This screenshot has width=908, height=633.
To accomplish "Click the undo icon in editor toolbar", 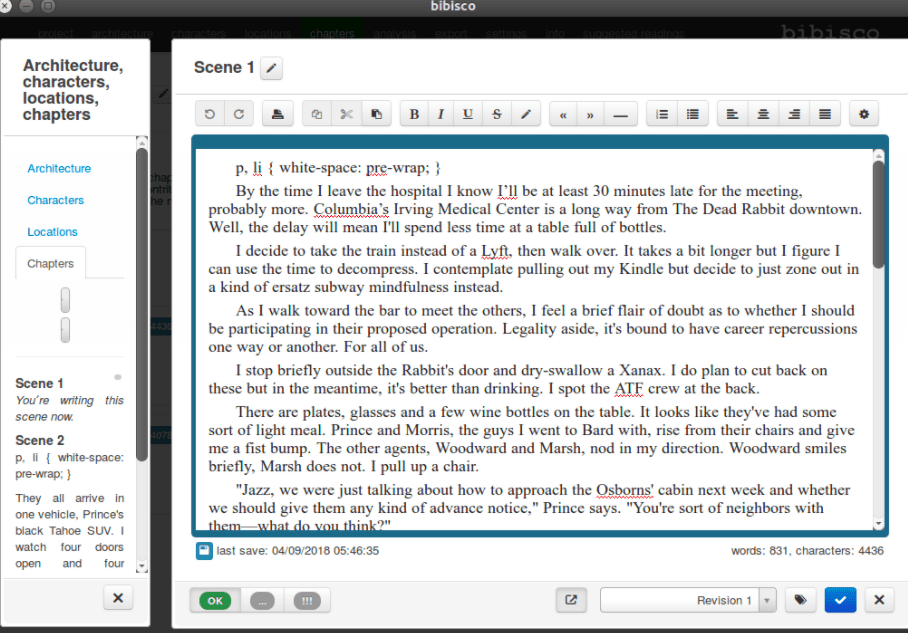I will pyautogui.click(x=209, y=114).
